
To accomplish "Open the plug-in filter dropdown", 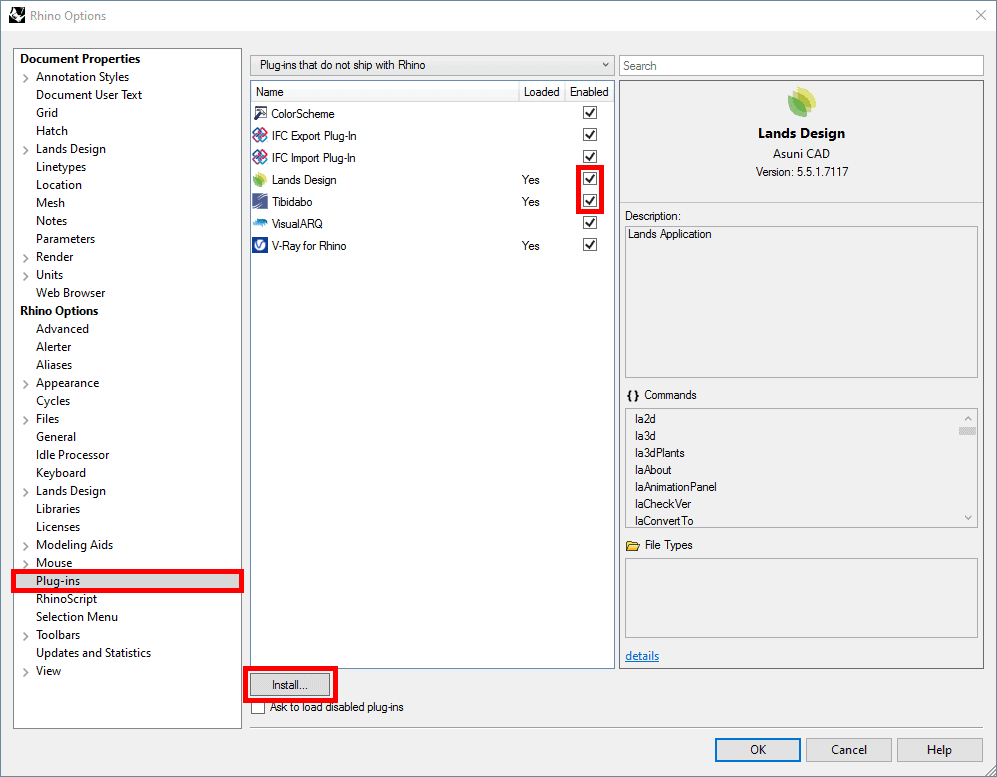I will tap(432, 65).
